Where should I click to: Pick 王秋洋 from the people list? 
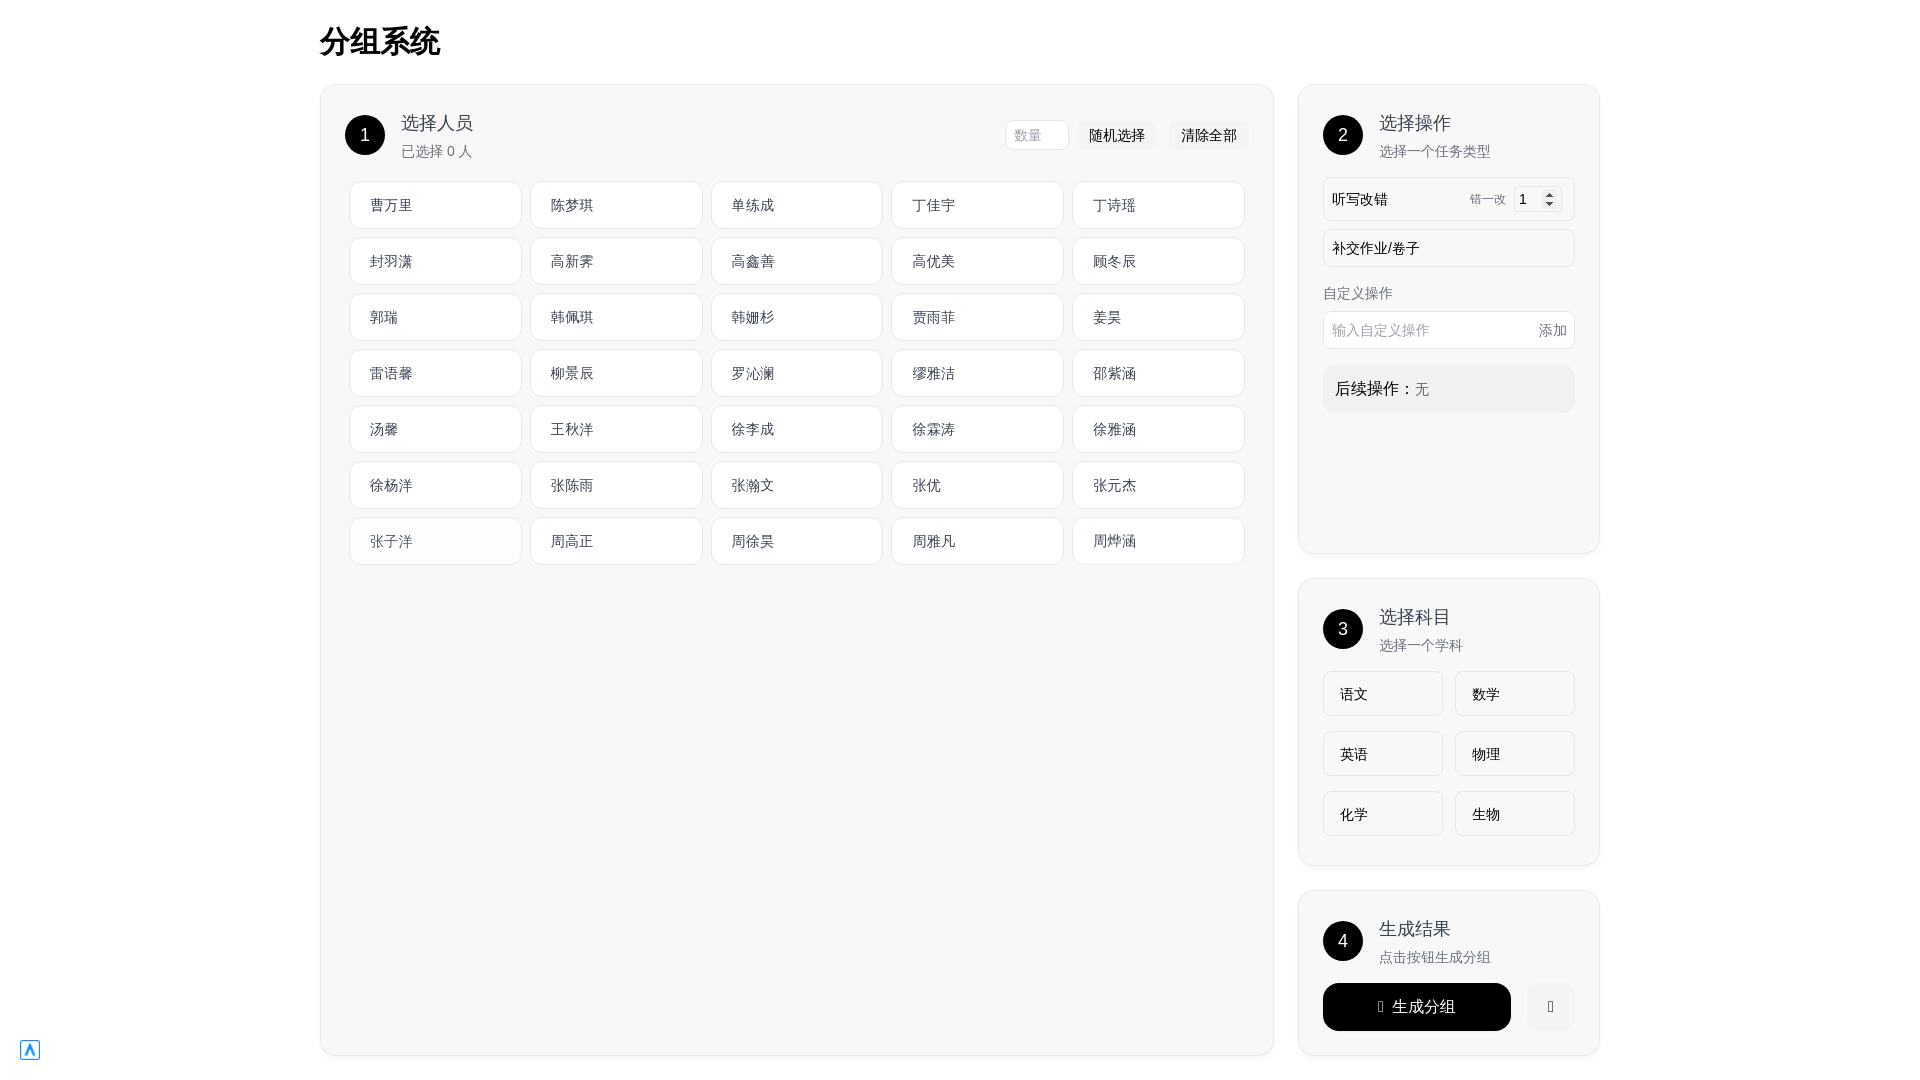click(x=616, y=429)
